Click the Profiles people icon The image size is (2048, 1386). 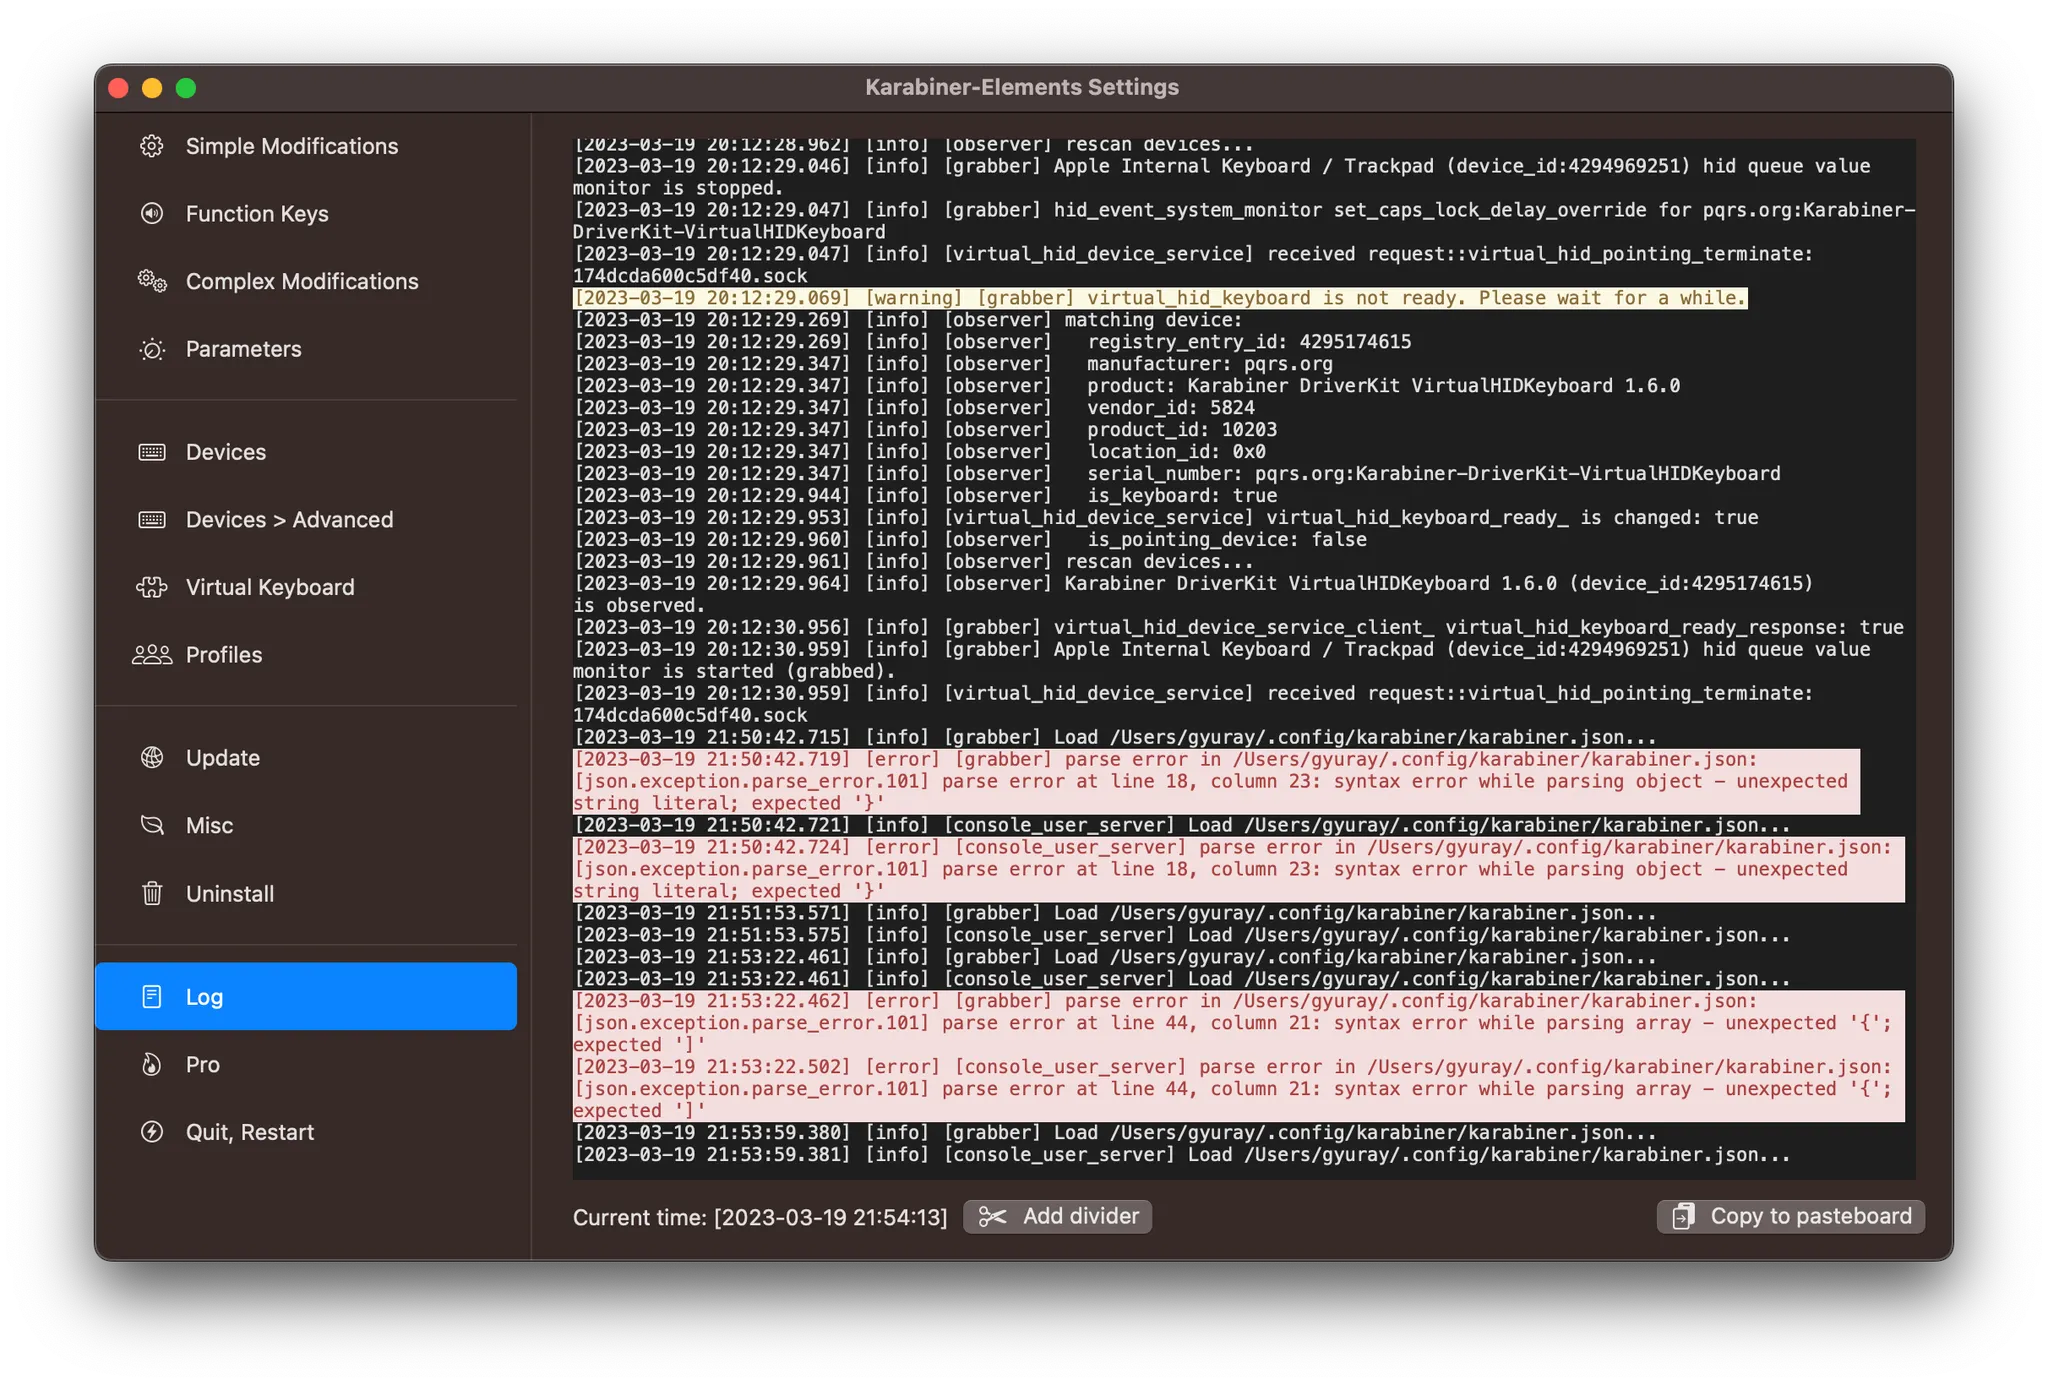(152, 655)
